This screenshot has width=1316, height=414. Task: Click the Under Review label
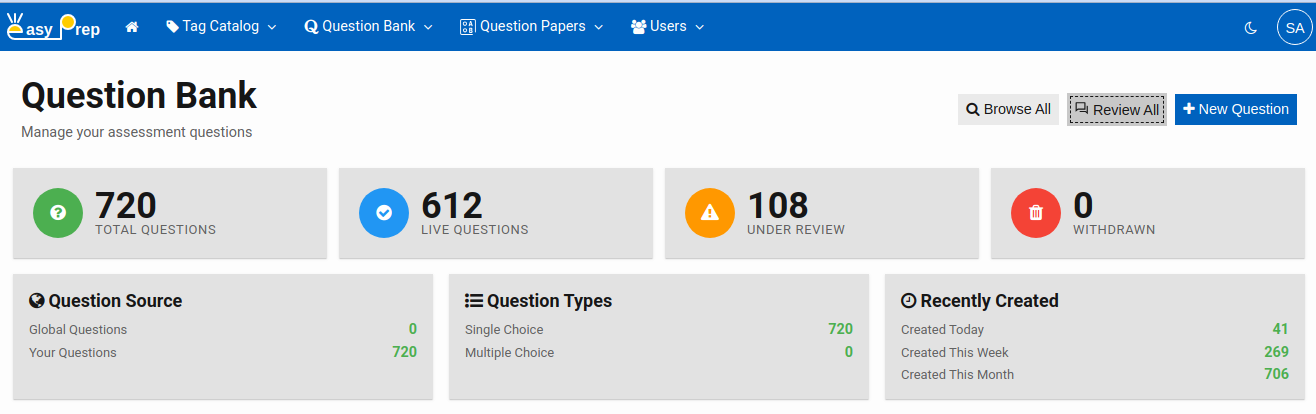pyautogui.click(x=796, y=229)
